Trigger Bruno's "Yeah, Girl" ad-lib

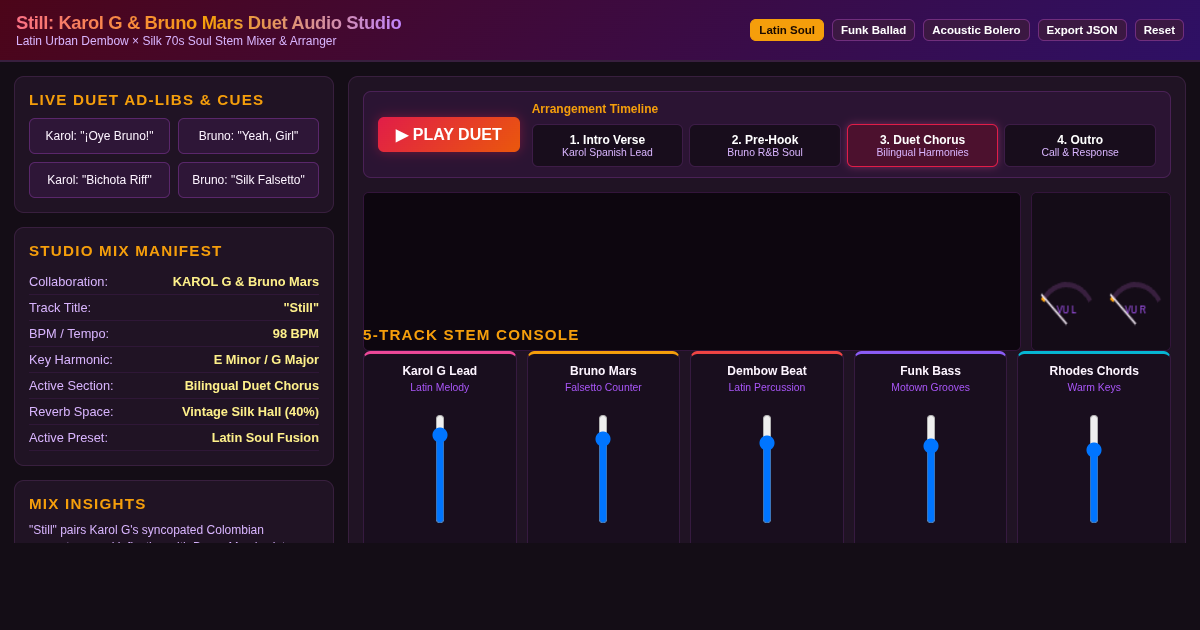click(x=248, y=136)
